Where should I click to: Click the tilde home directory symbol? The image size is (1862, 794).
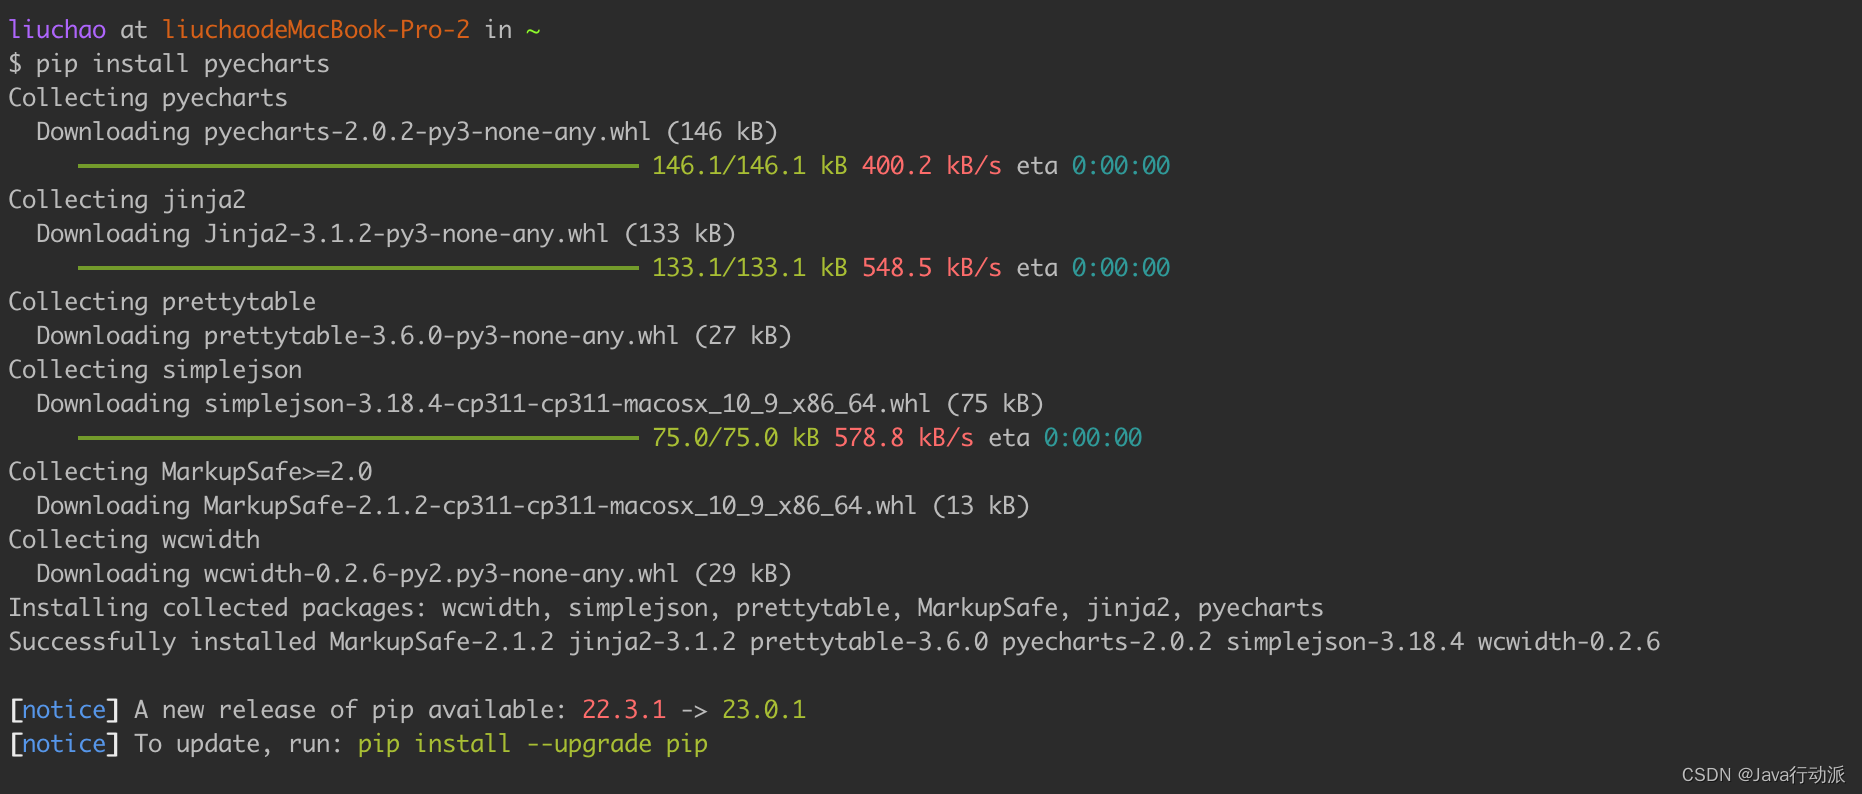coord(533,31)
